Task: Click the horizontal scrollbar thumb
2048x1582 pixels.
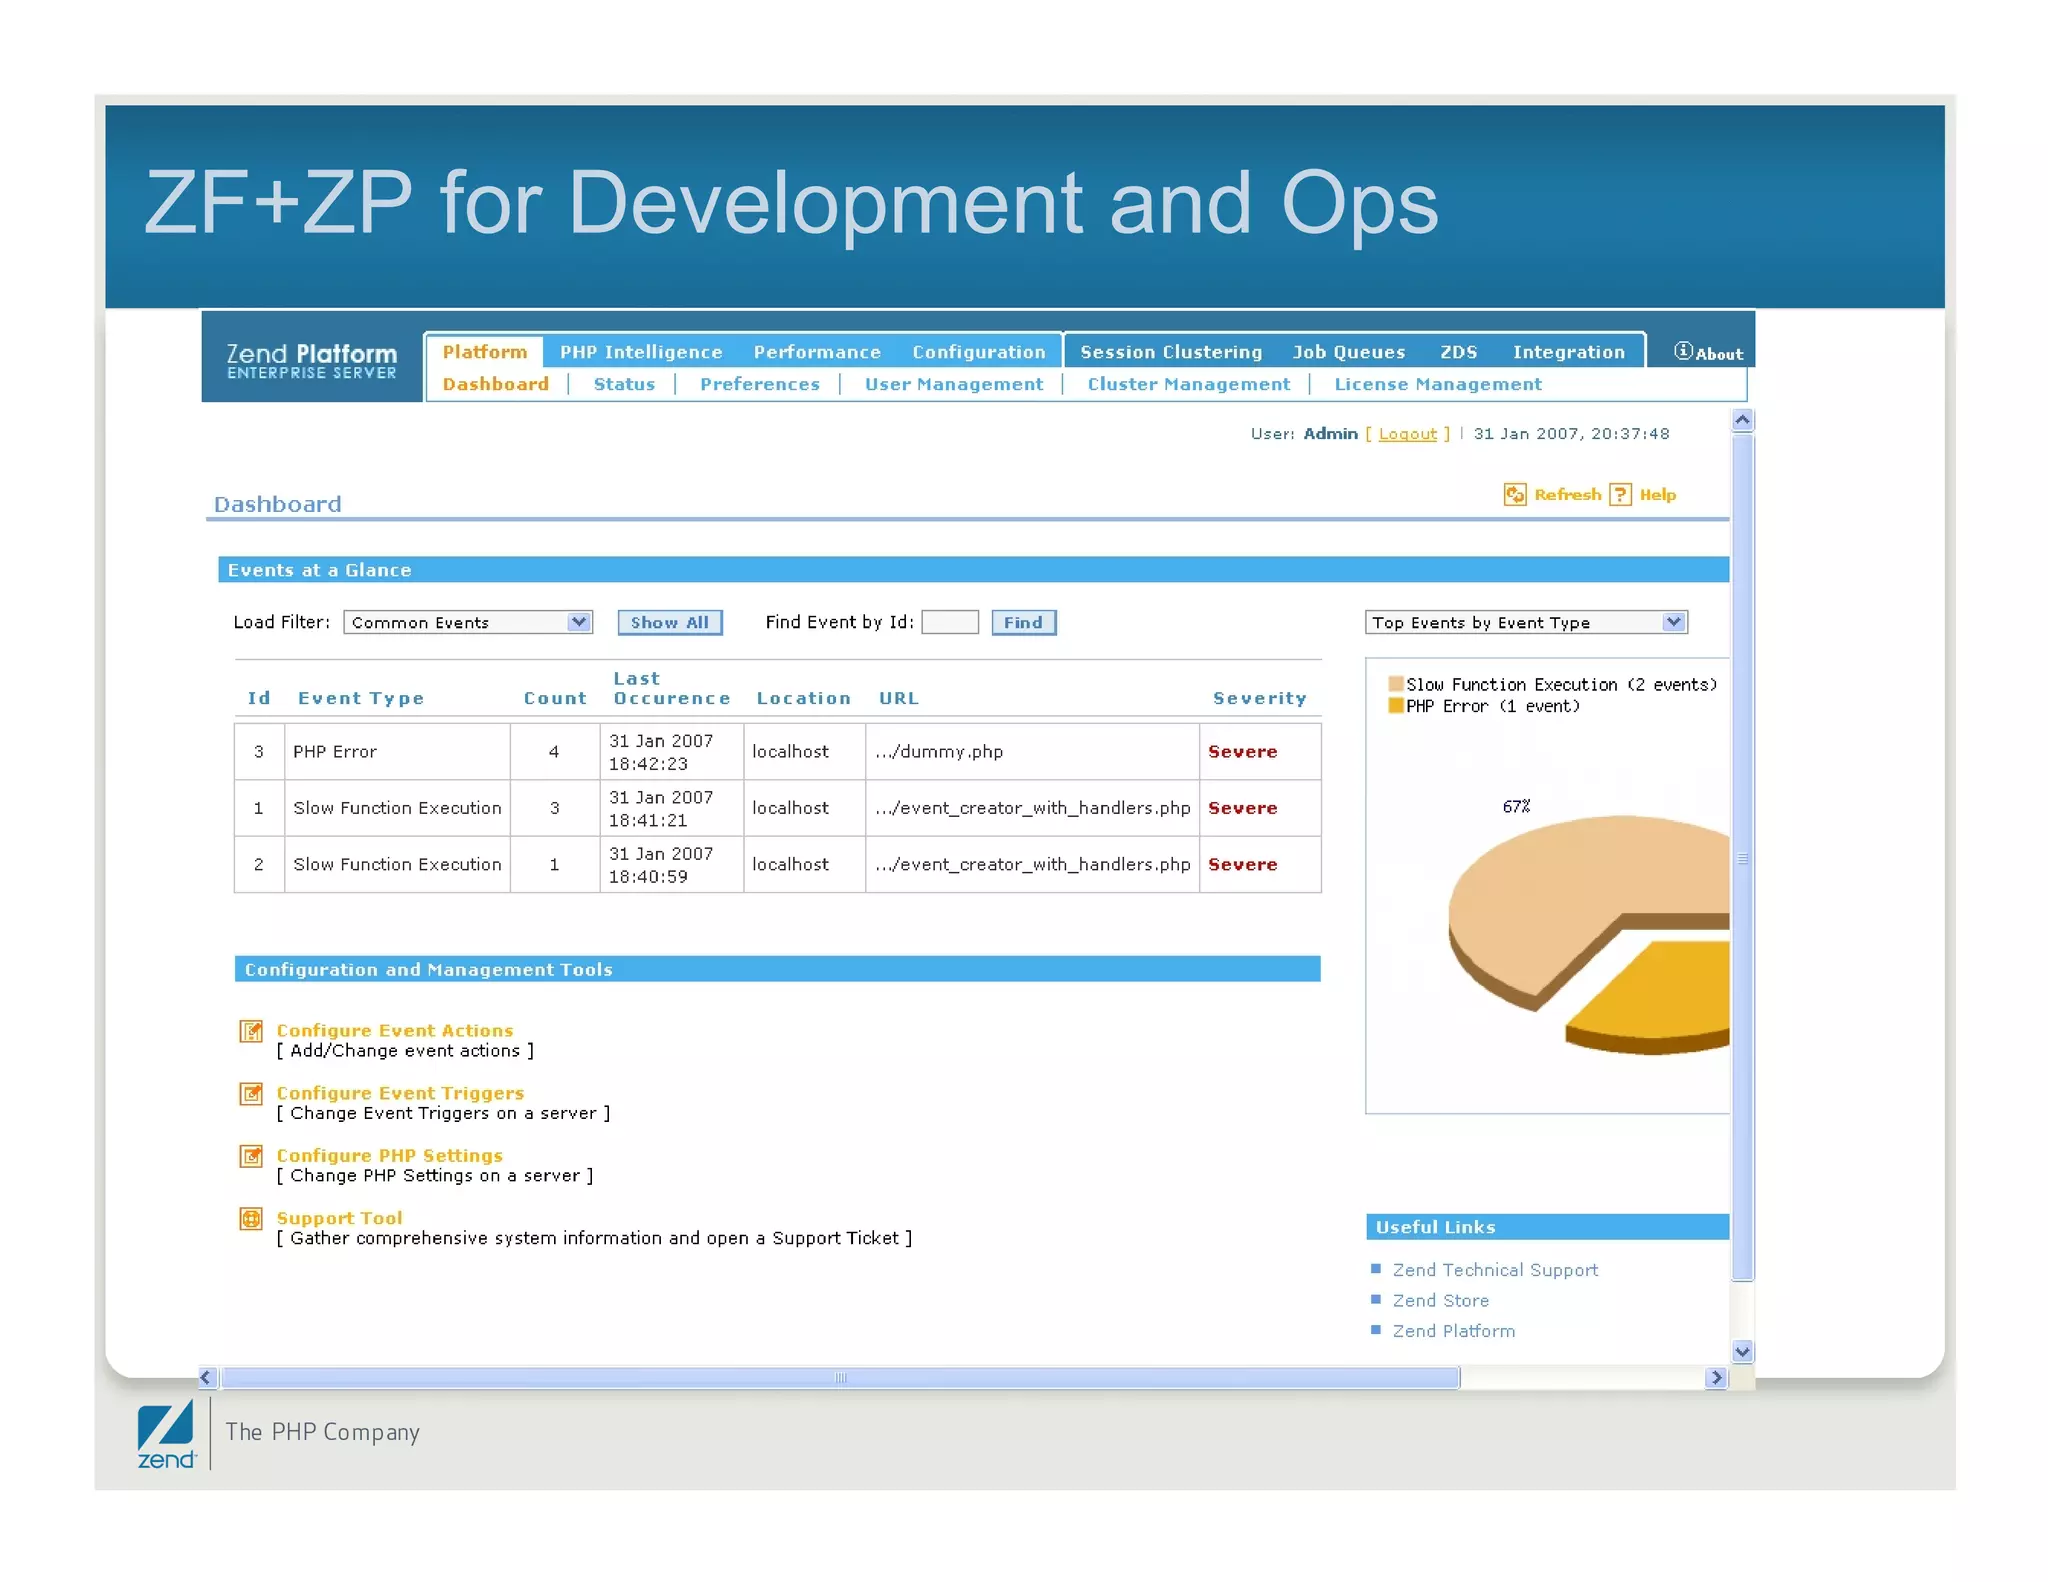Action: [840, 1377]
